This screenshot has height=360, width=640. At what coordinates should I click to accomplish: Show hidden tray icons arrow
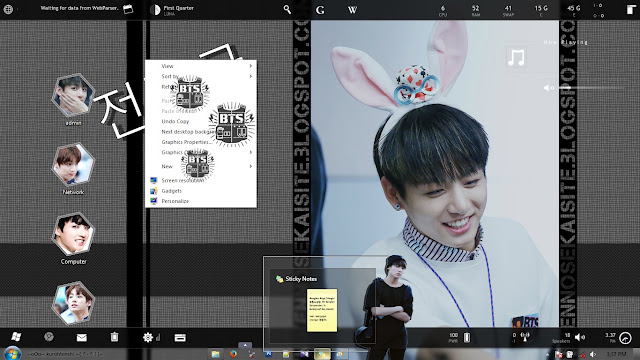[548, 354]
